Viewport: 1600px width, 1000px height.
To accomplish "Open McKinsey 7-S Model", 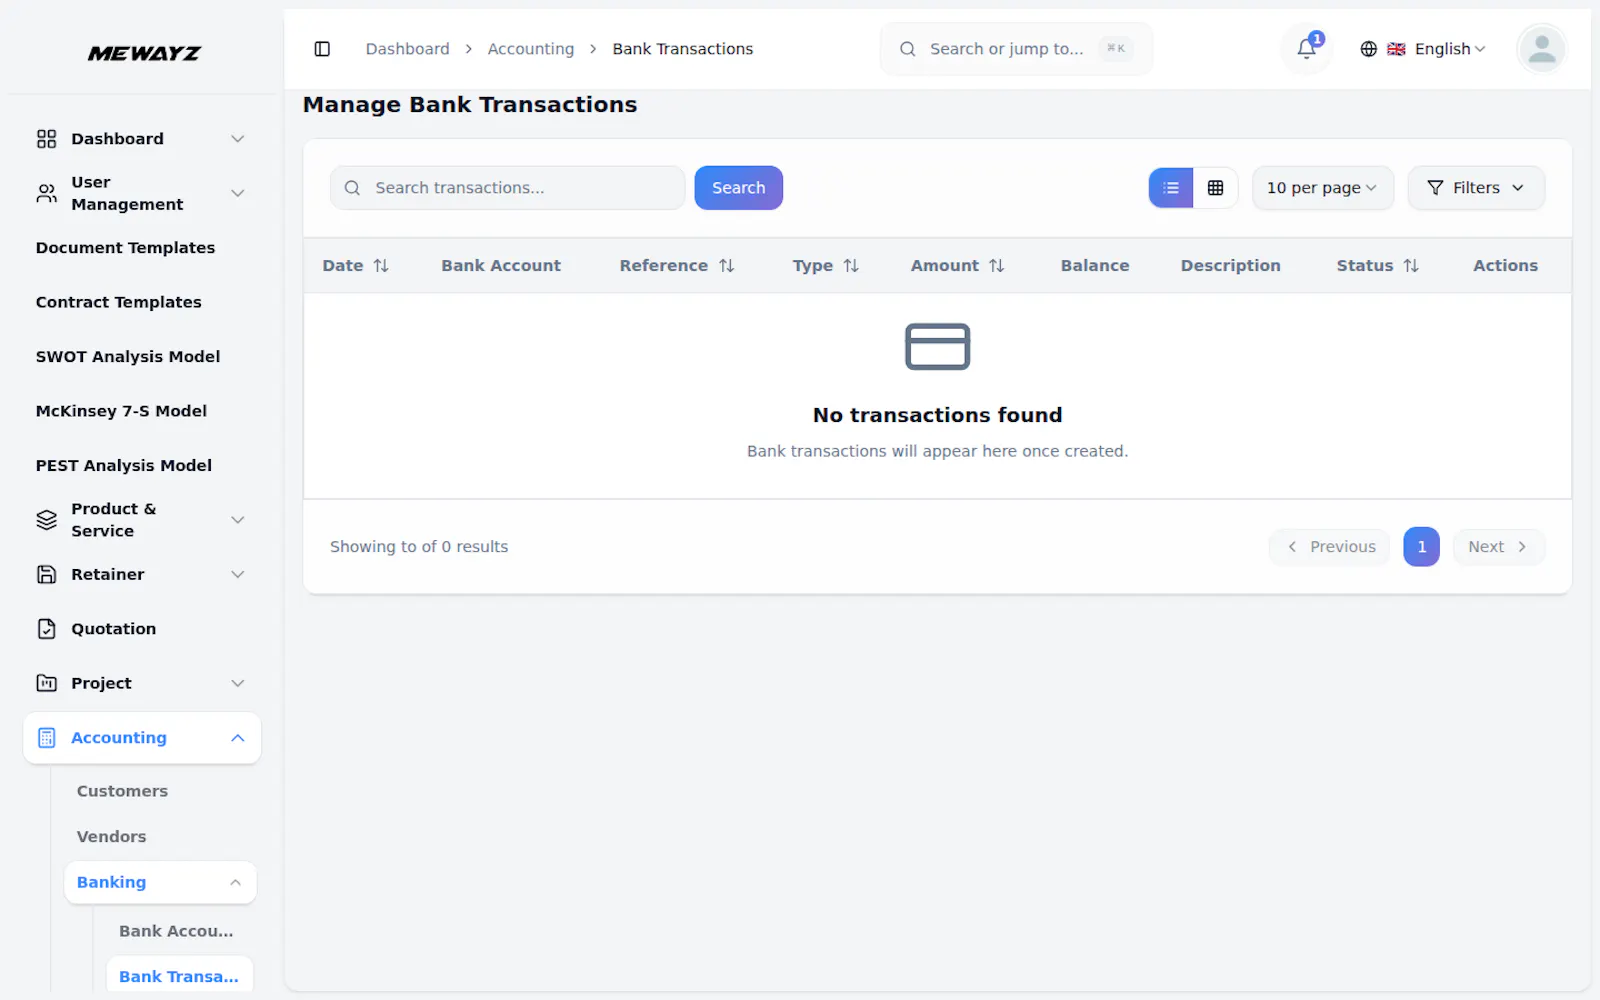I will (x=121, y=411).
